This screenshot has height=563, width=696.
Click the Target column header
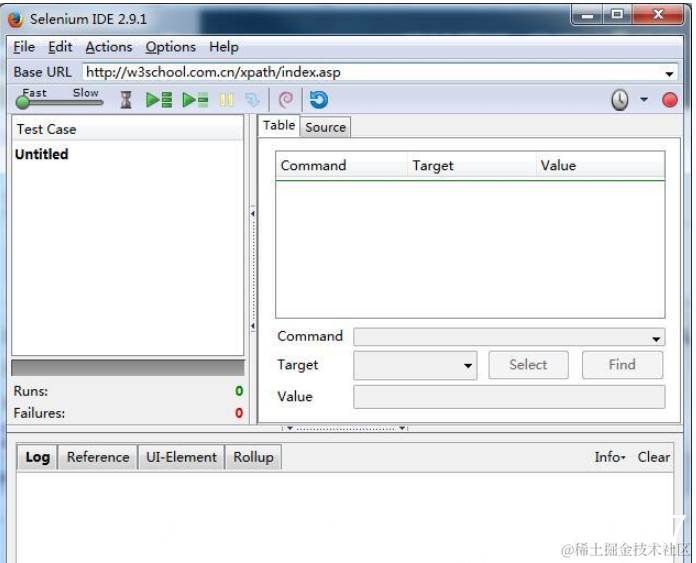(x=471, y=166)
